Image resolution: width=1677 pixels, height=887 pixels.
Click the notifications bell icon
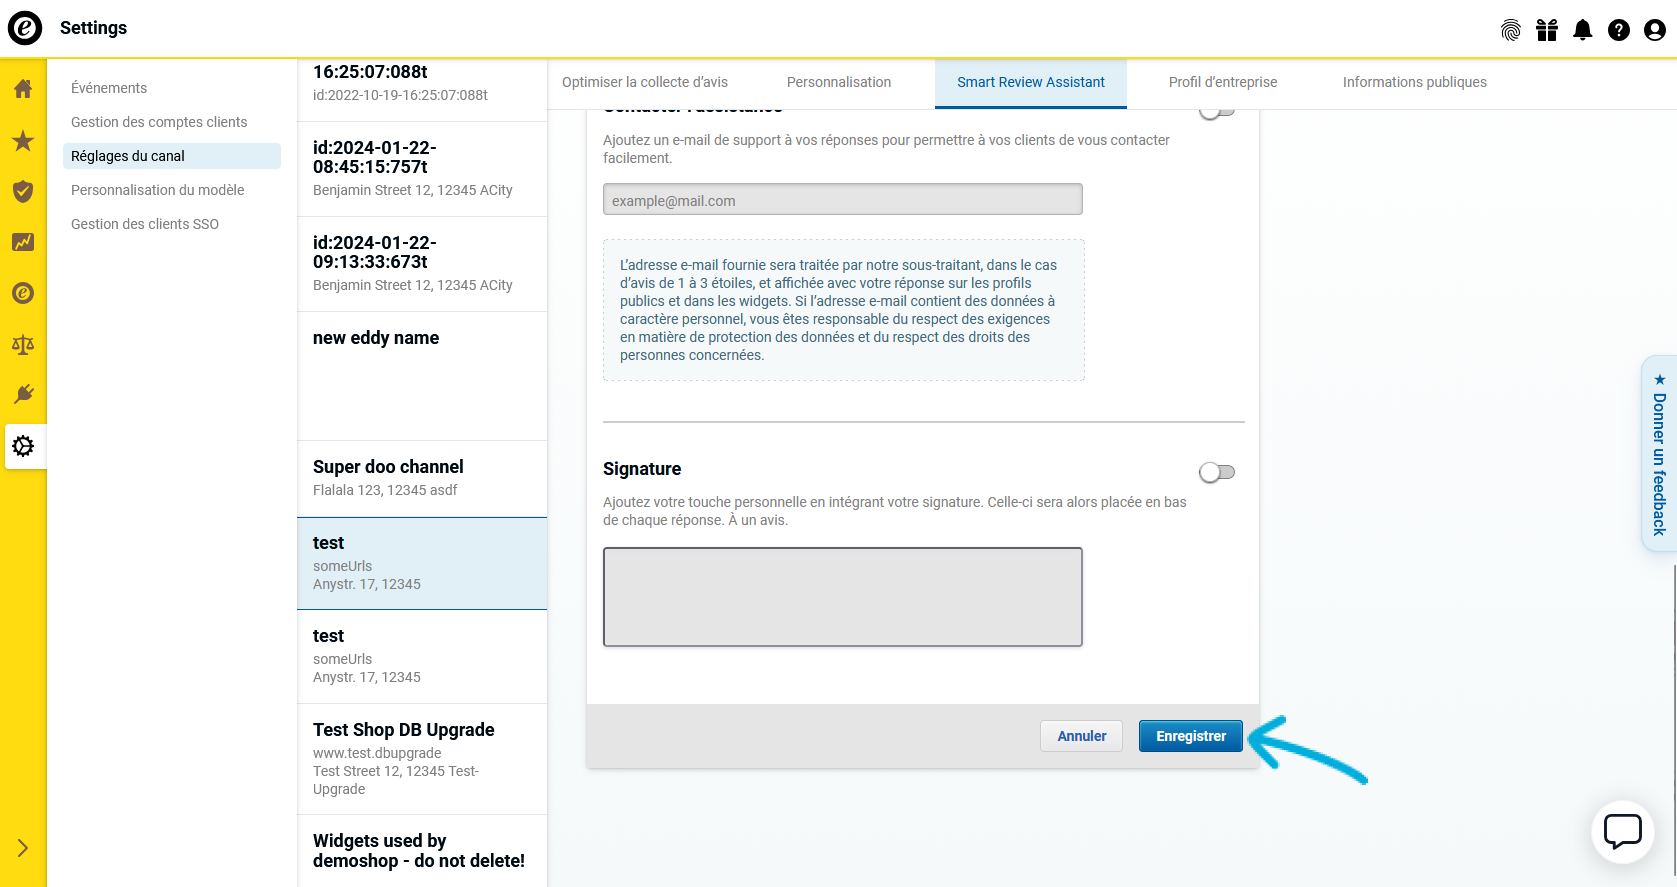(x=1583, y=30)
